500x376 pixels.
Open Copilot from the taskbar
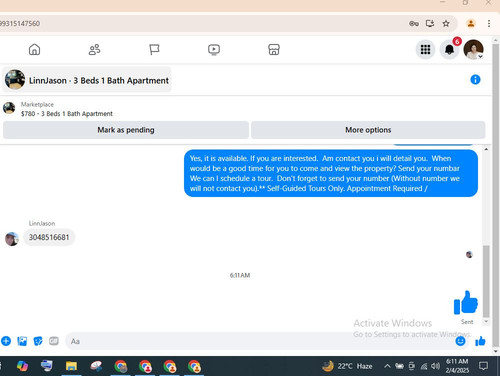pyautogui.click(x=22, y=366)
